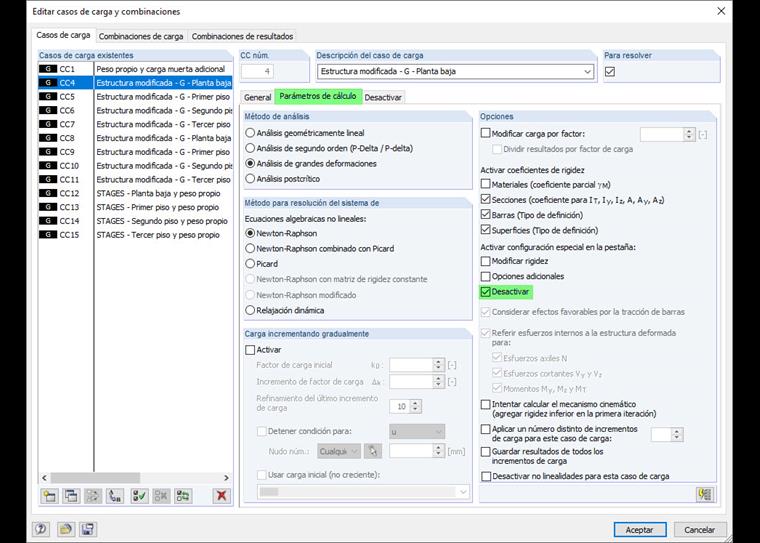
Task: Tick Aplicar un número distinto de incrementos
Action: point(486,429)
